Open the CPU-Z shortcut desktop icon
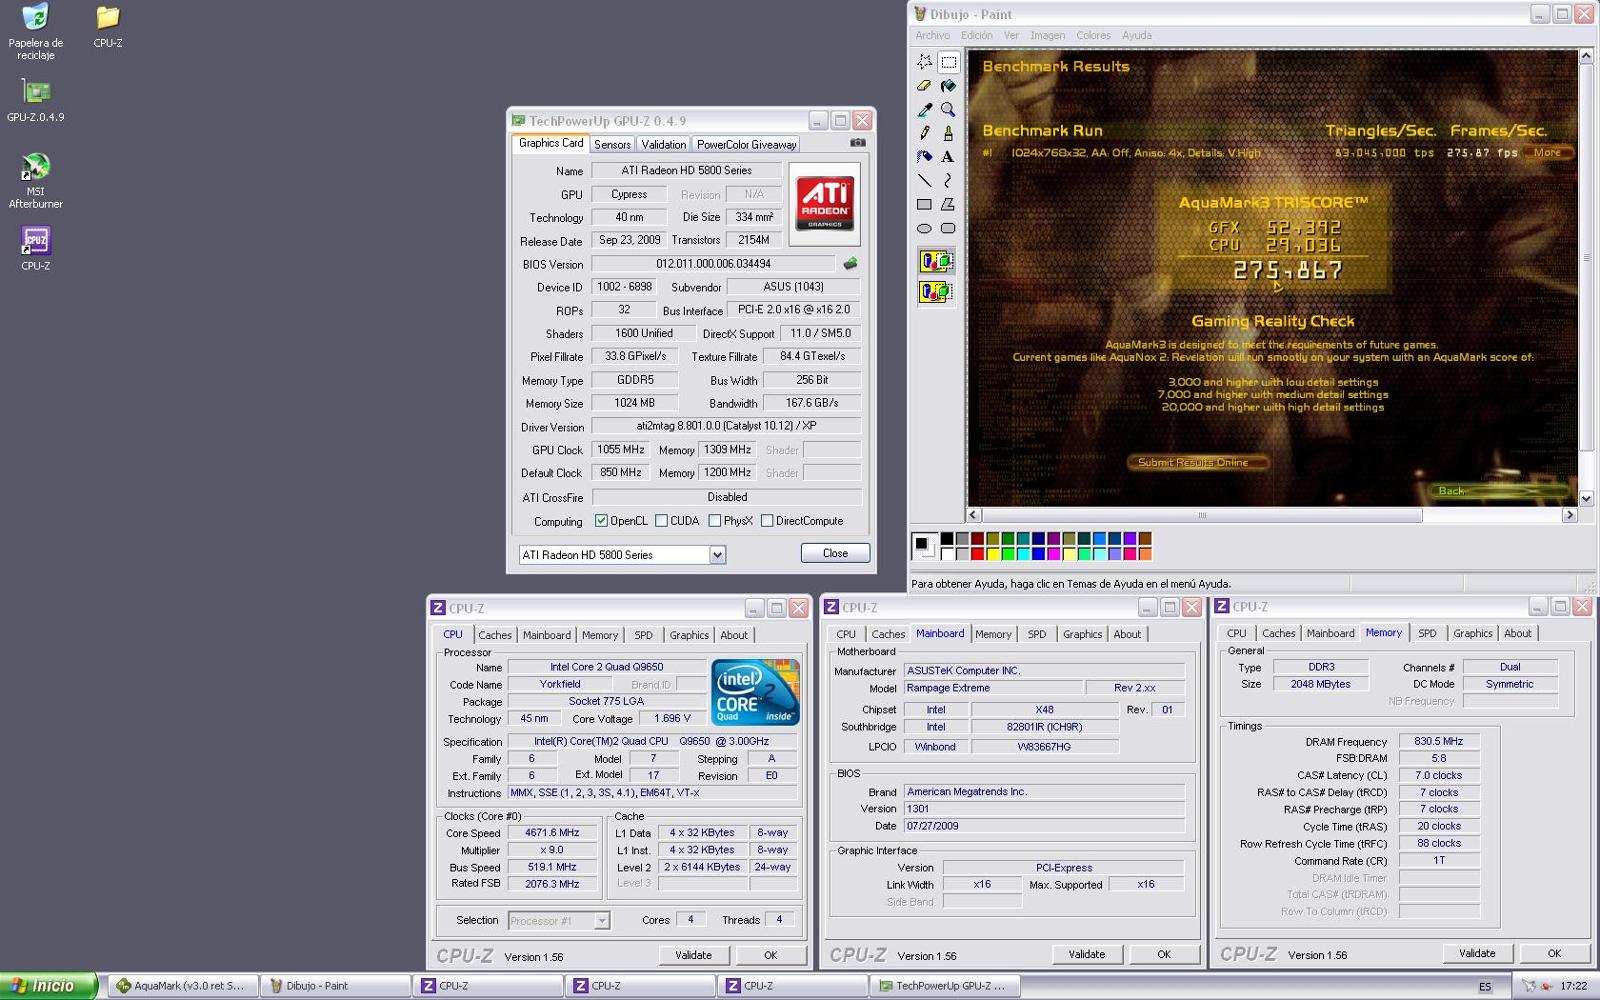 35,248
